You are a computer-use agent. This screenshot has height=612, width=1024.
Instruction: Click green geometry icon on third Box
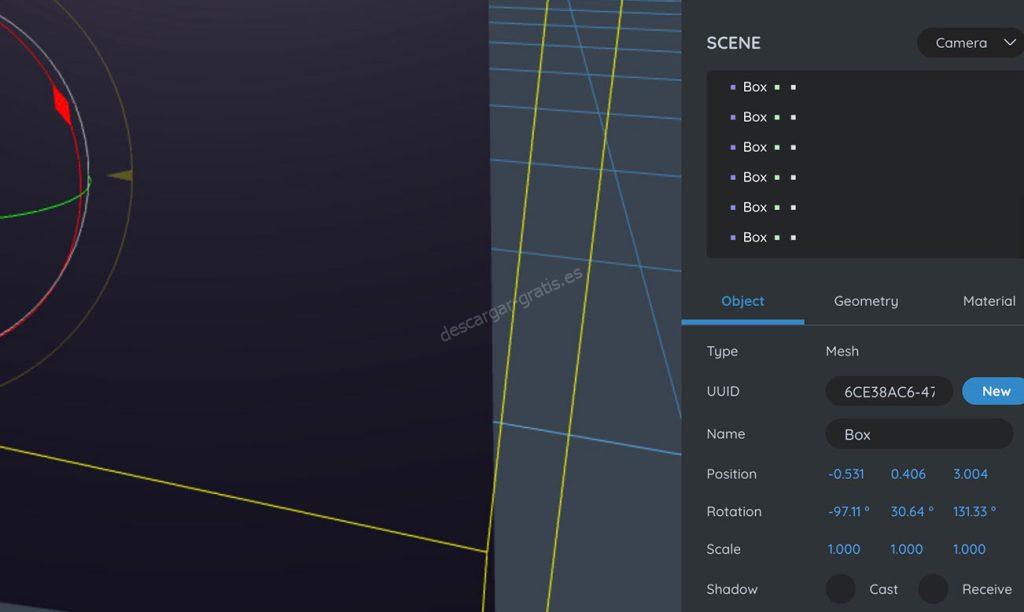click(777, 147)
